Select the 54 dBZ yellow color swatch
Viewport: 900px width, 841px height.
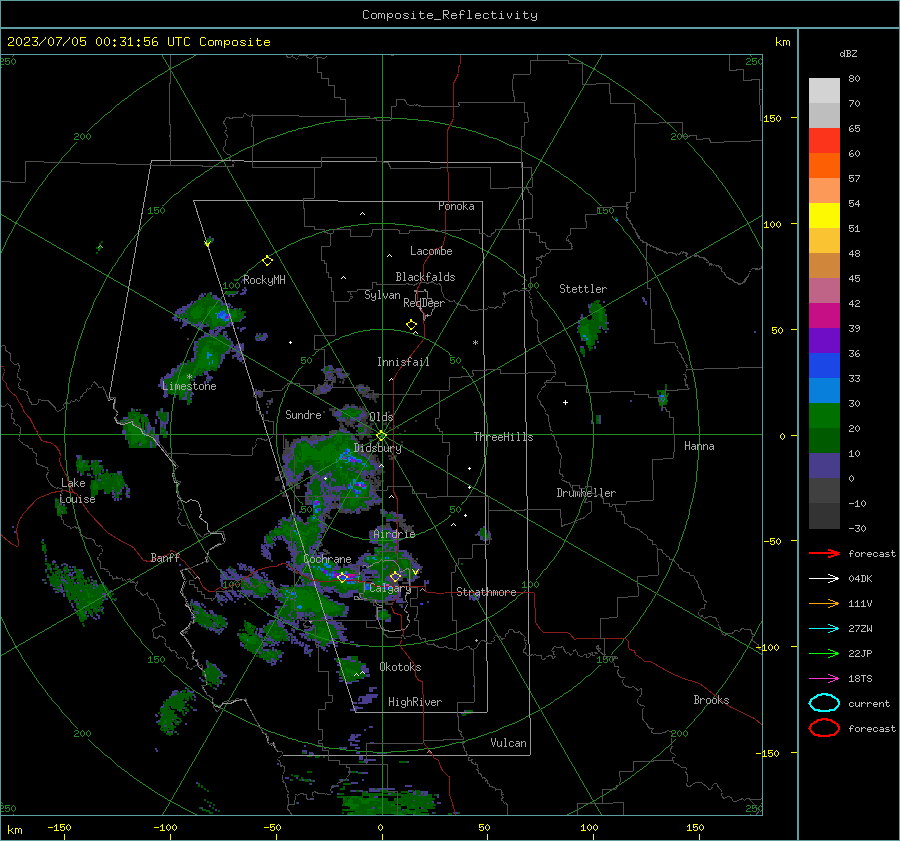(x=824, y=215)
